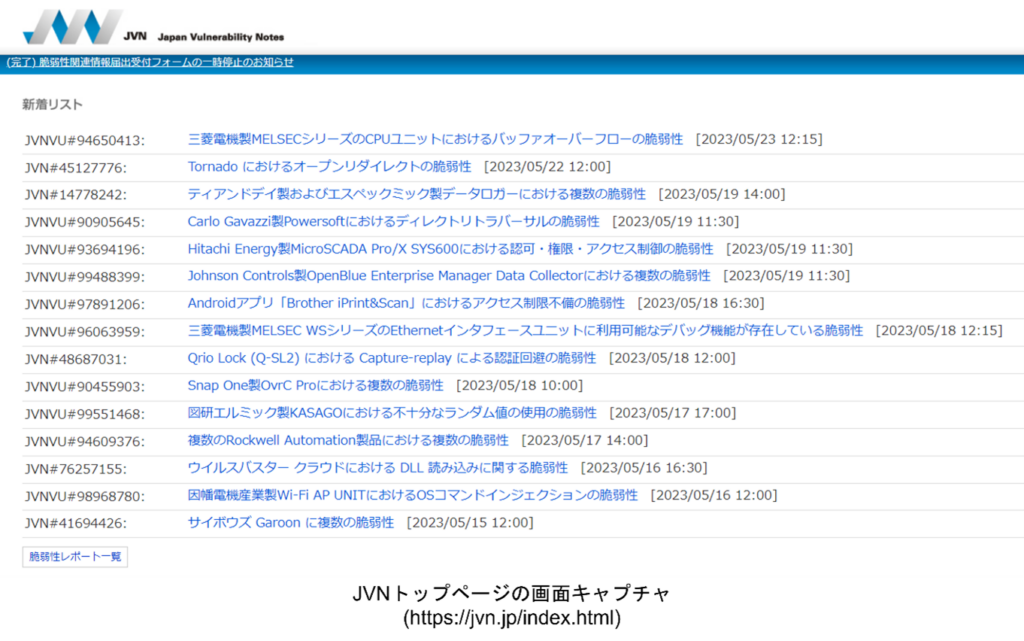Open ウイルスバスター クラウド DLL advisory link
Screen dimensions: 1024x641
pos(377,467)
